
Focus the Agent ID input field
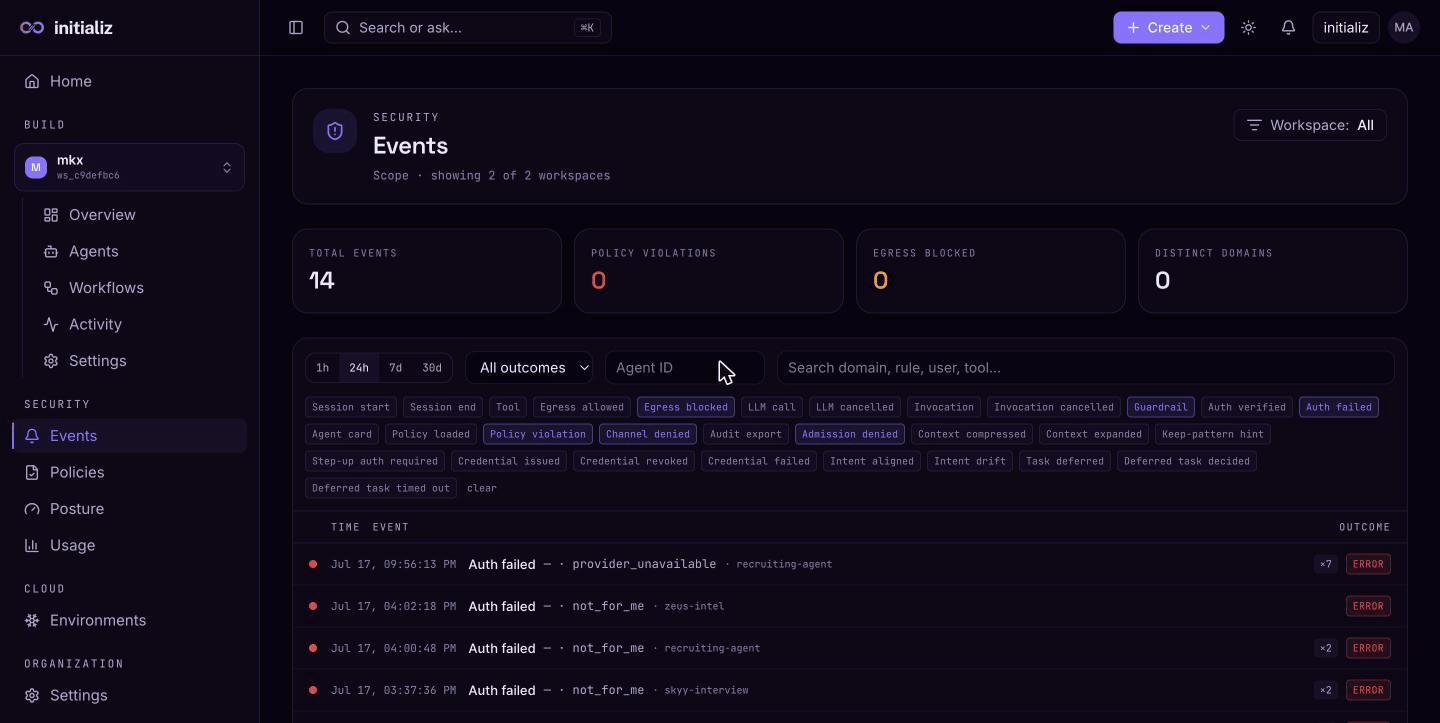point(685,368)
